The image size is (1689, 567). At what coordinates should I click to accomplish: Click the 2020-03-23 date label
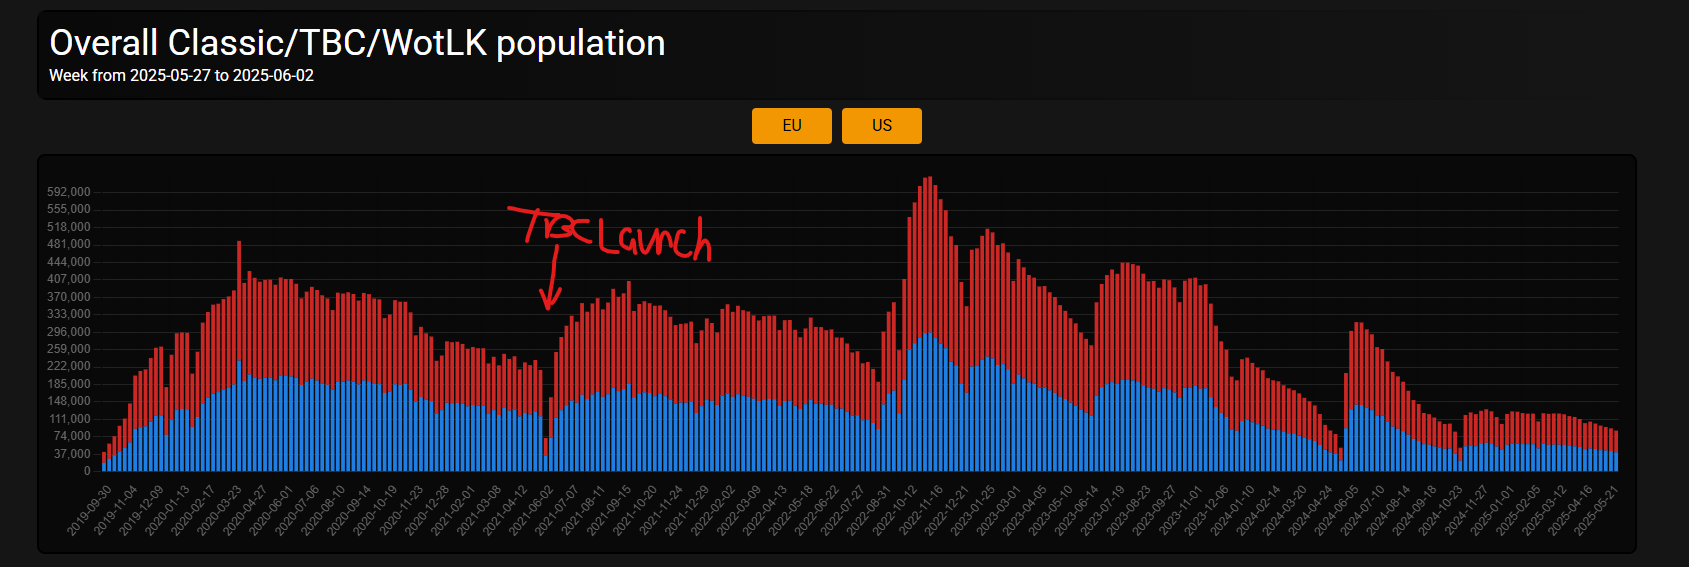pos(219,511)
